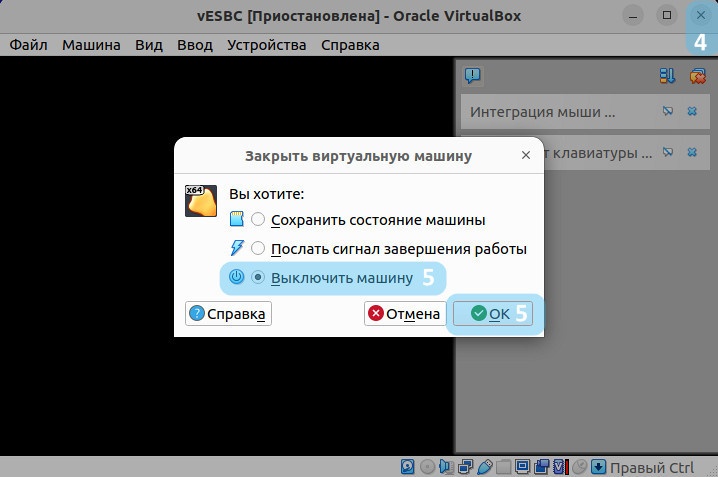Maximize the VirtualBox window
718x477 pixels.
click(x=667, y=16)
